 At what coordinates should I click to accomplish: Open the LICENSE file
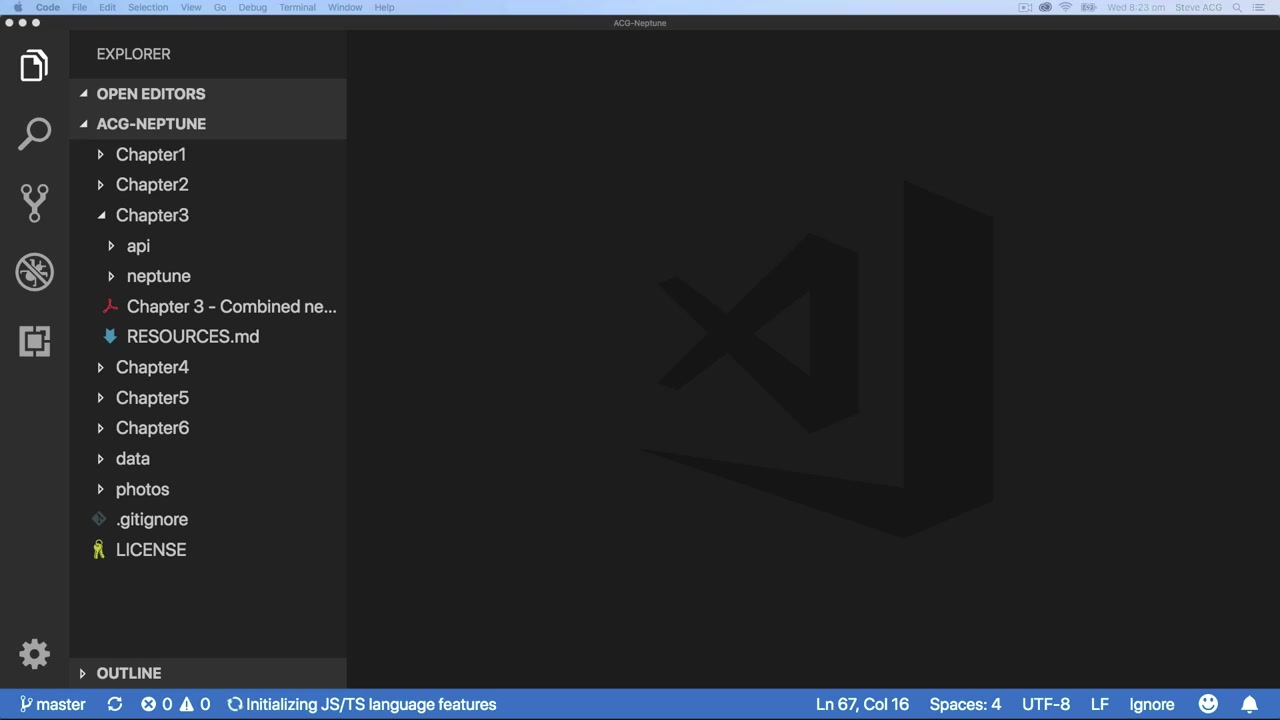coord(208,550)
